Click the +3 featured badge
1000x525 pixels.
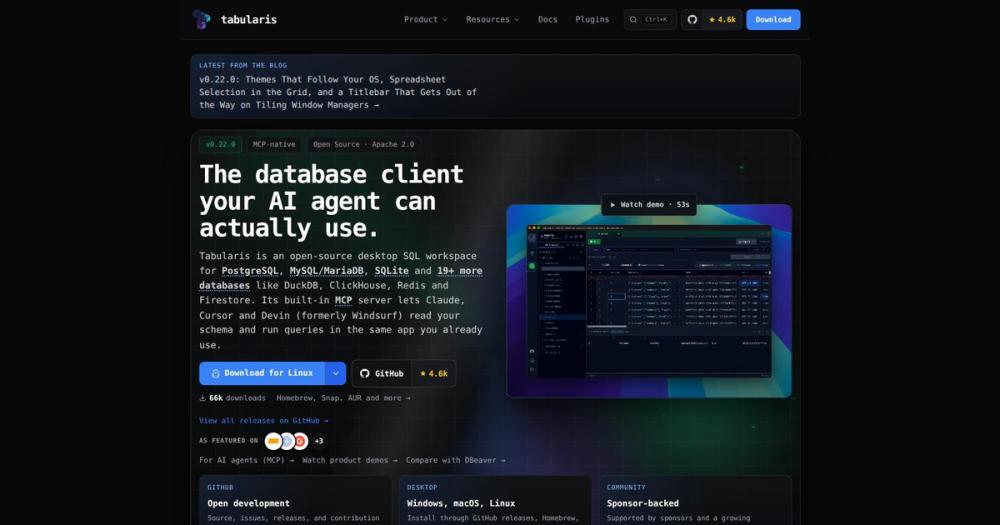[x=319, y=441]
